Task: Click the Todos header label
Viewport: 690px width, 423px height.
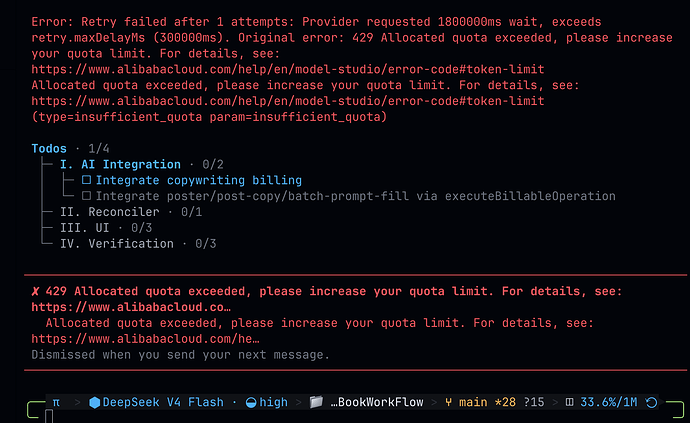Action: [x=49, y=149]
